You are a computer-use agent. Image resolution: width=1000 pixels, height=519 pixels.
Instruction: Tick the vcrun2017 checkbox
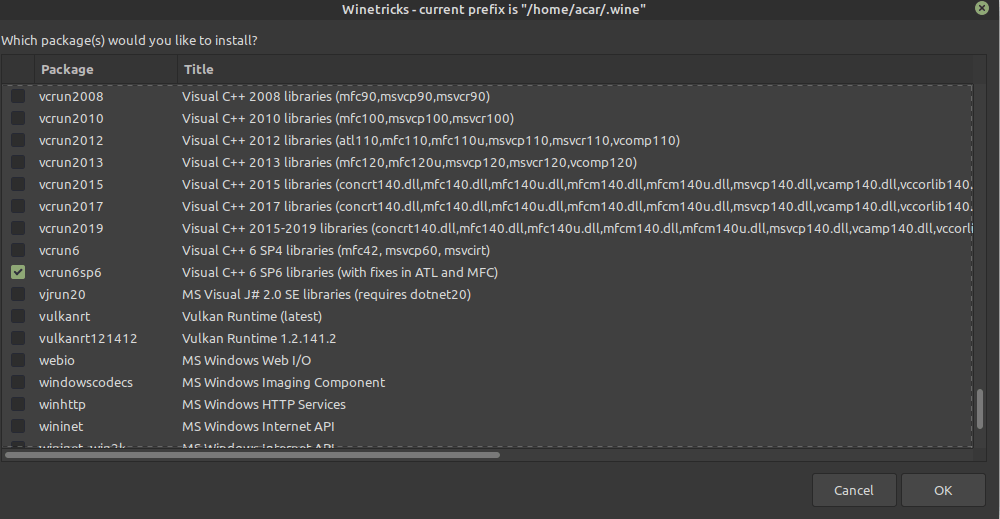point(18,207)
